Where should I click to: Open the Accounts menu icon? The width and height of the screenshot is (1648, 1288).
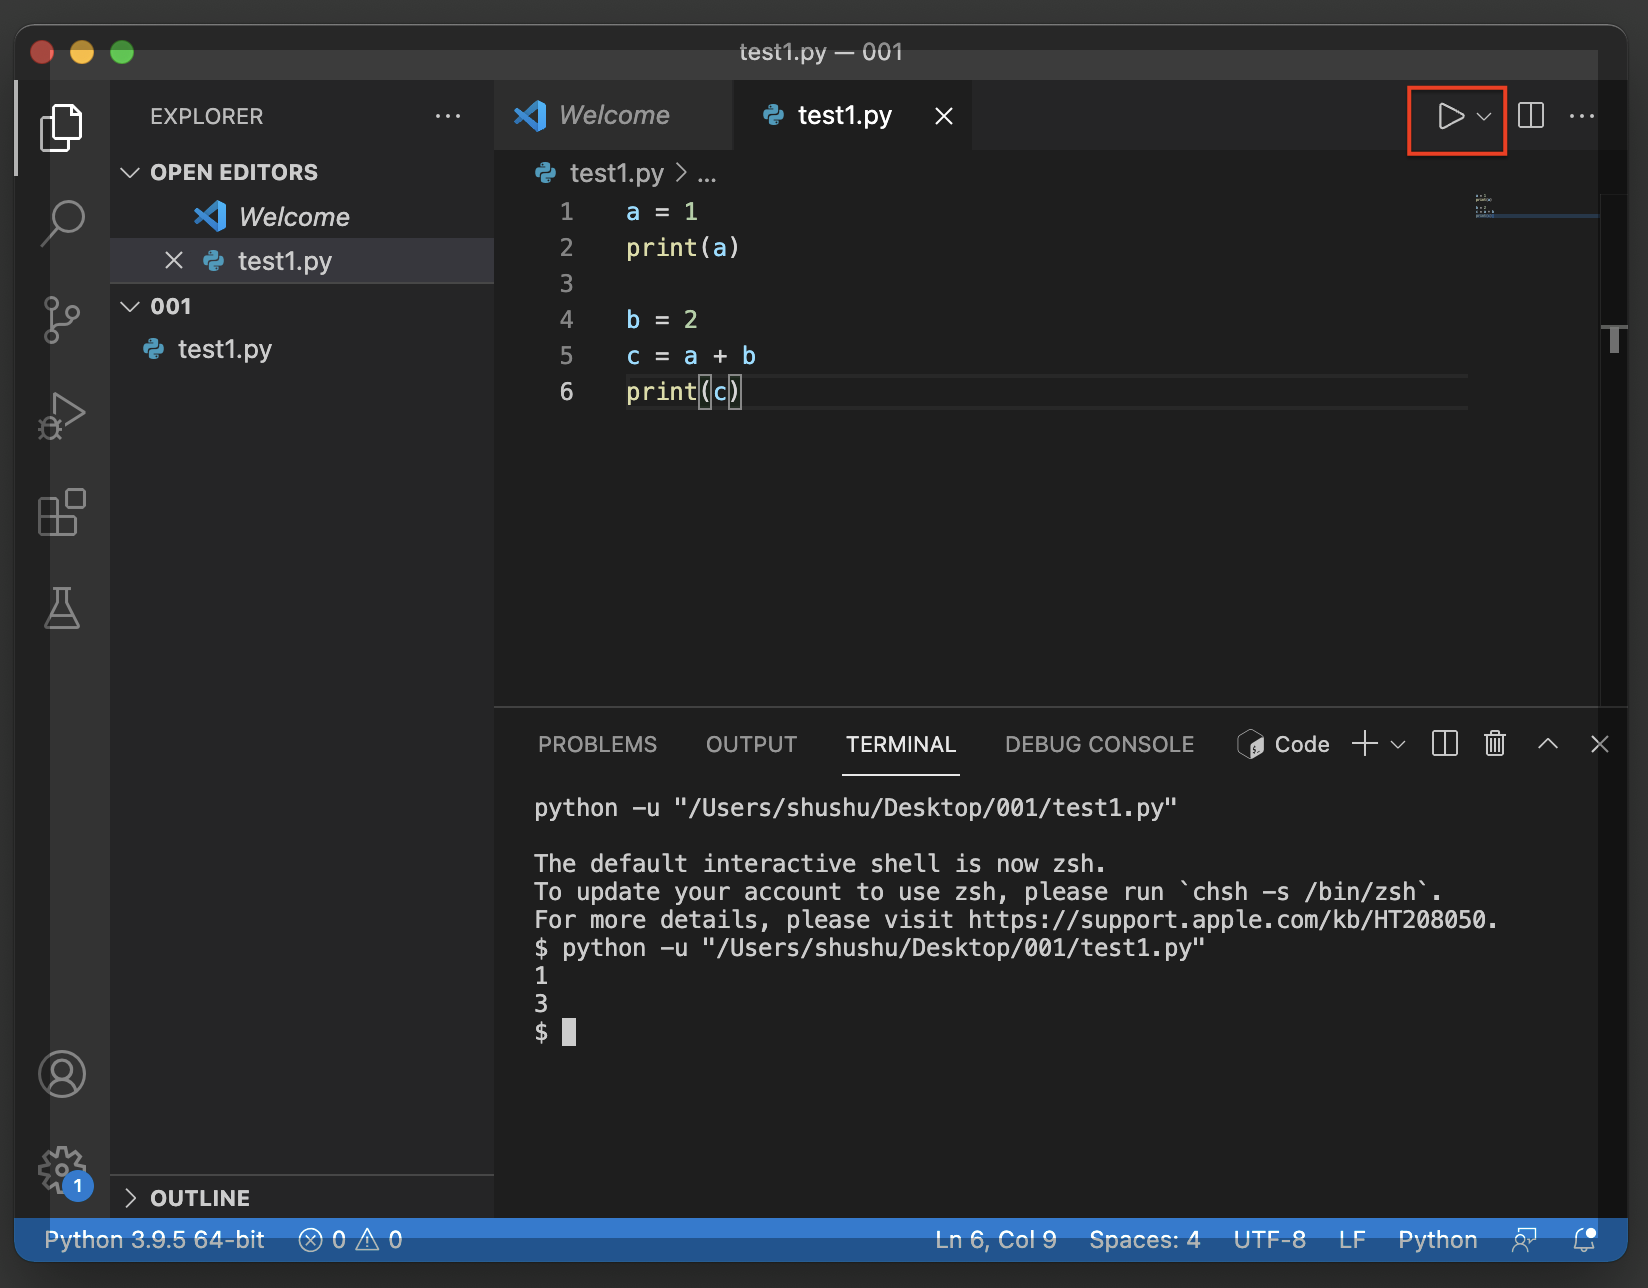[61, 1074]
